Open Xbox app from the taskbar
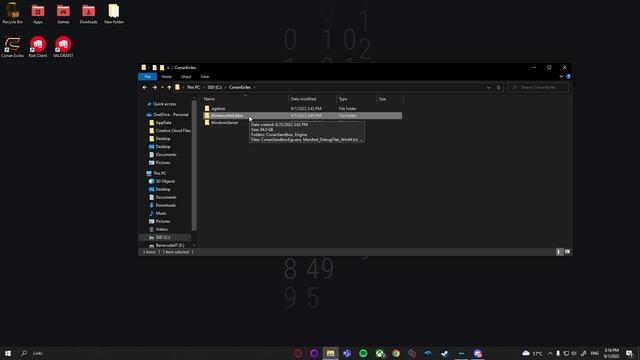This screenshot has height=360, width=640. (x=380, y=353)
